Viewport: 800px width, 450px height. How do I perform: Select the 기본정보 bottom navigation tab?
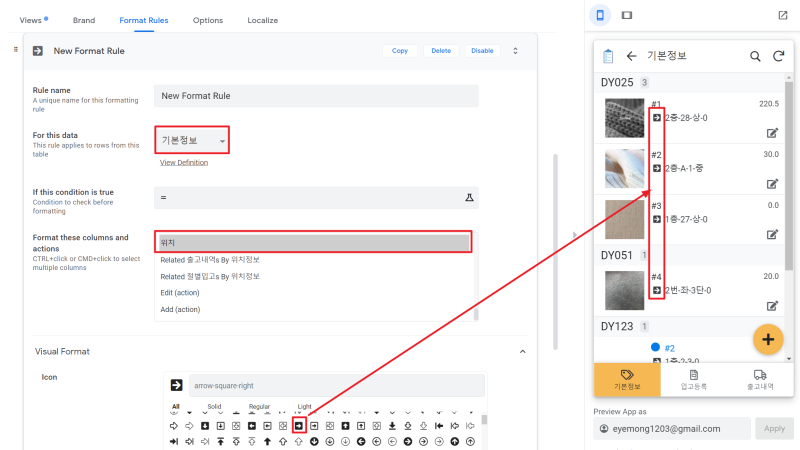point(627,380)
